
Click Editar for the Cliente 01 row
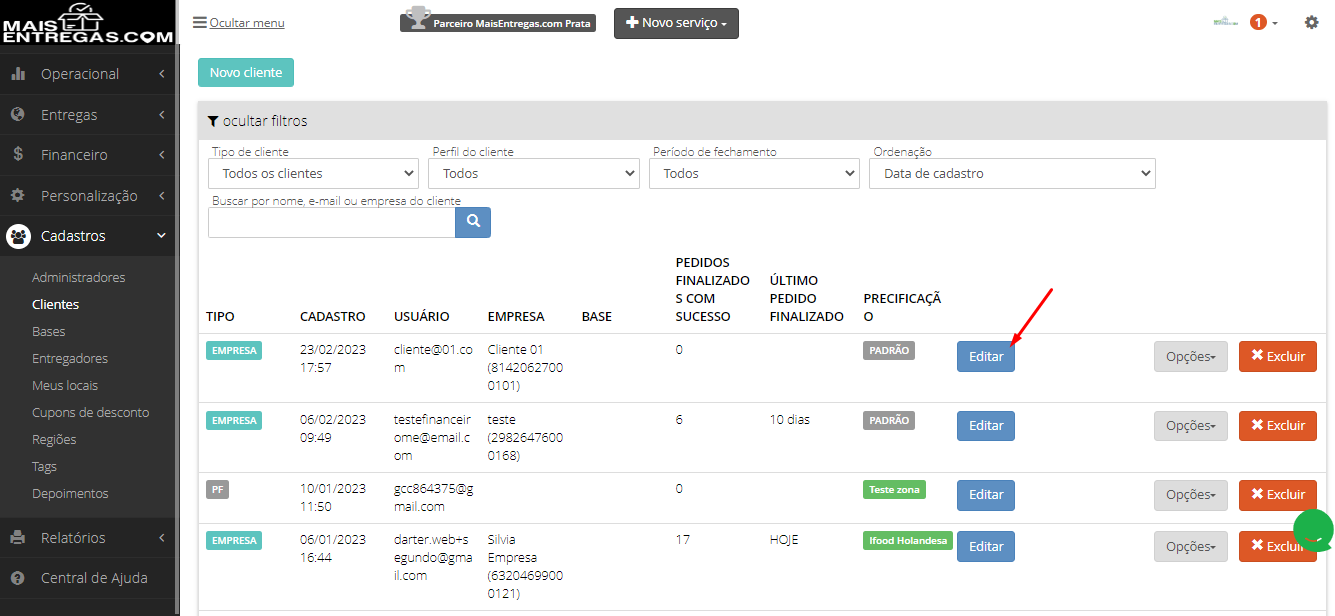coord(986,357)
